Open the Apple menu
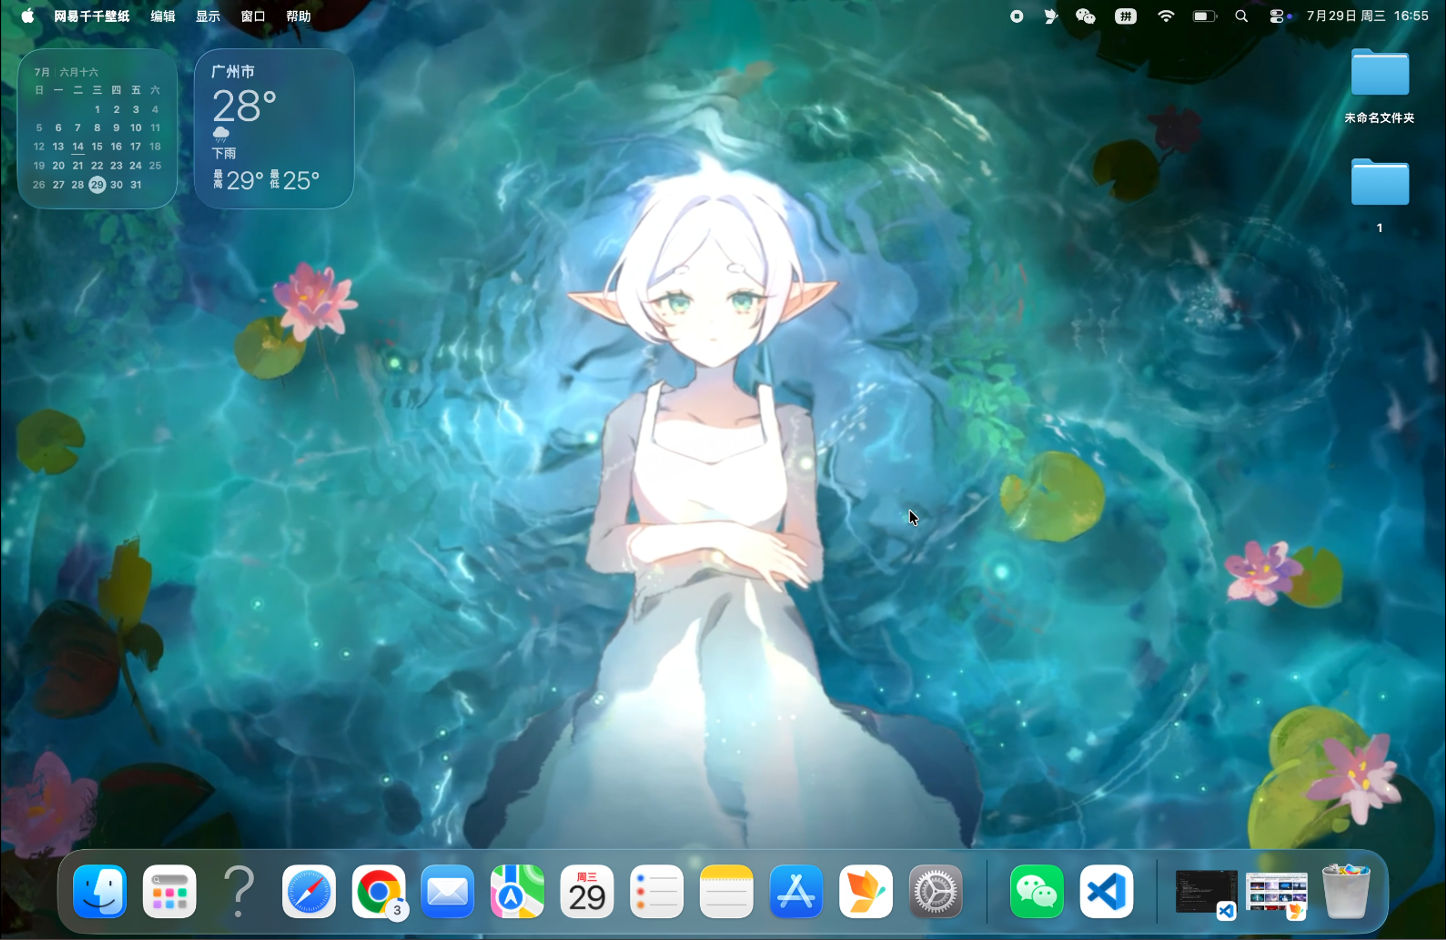 tap(27, 16)
